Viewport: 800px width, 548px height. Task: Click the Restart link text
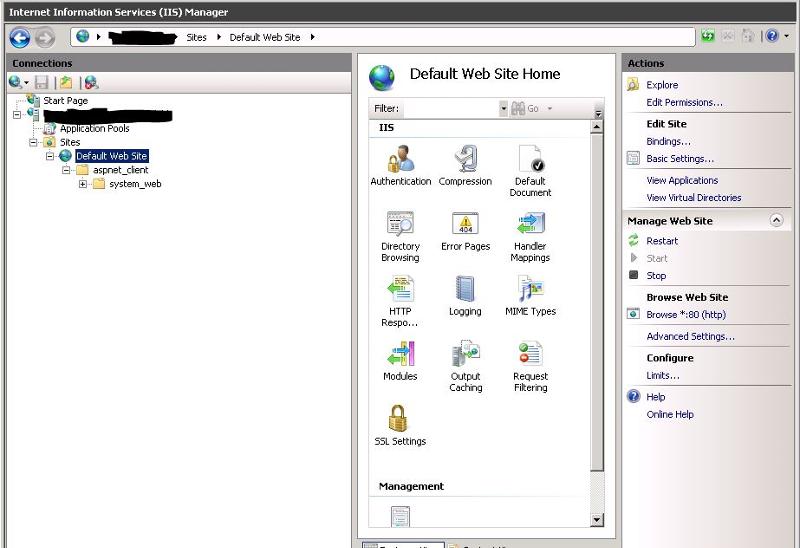tap(662, 241)
